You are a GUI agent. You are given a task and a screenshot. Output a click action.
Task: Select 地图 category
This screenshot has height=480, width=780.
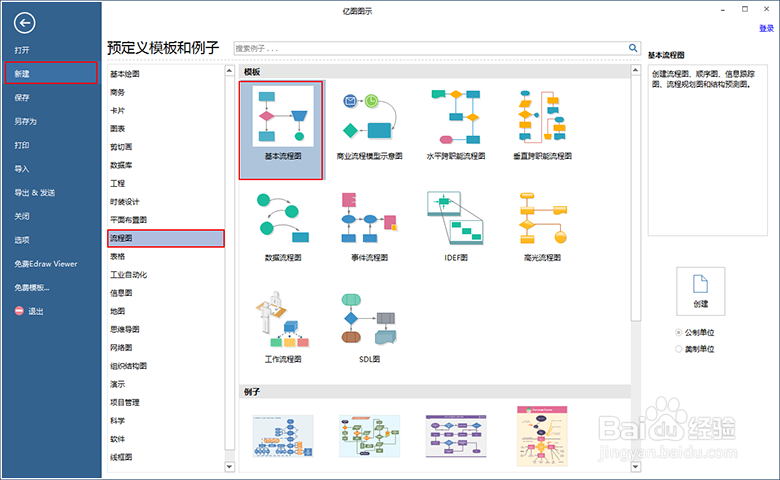coord(117,311)
